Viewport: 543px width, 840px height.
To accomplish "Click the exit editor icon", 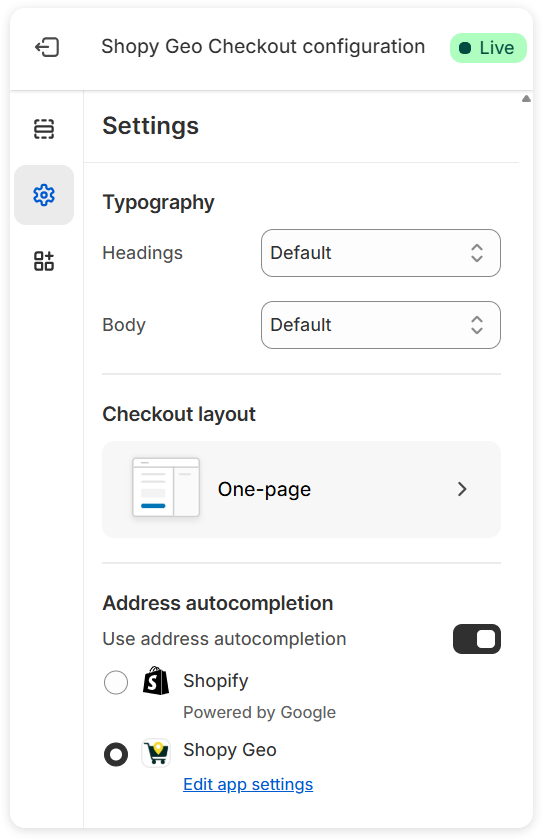I will (47, 47).
